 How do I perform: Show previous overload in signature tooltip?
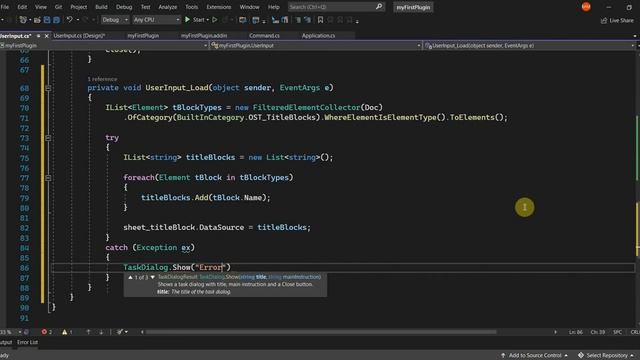[x=130, y=278]
